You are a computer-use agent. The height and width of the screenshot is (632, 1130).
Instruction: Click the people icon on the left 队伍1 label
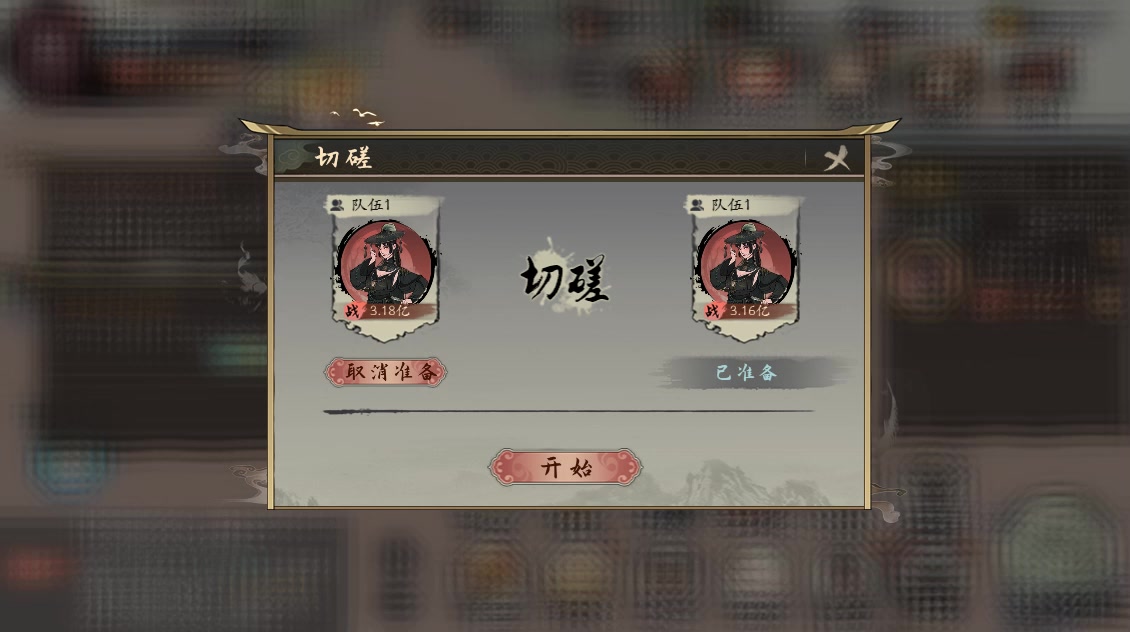point(337,205)
